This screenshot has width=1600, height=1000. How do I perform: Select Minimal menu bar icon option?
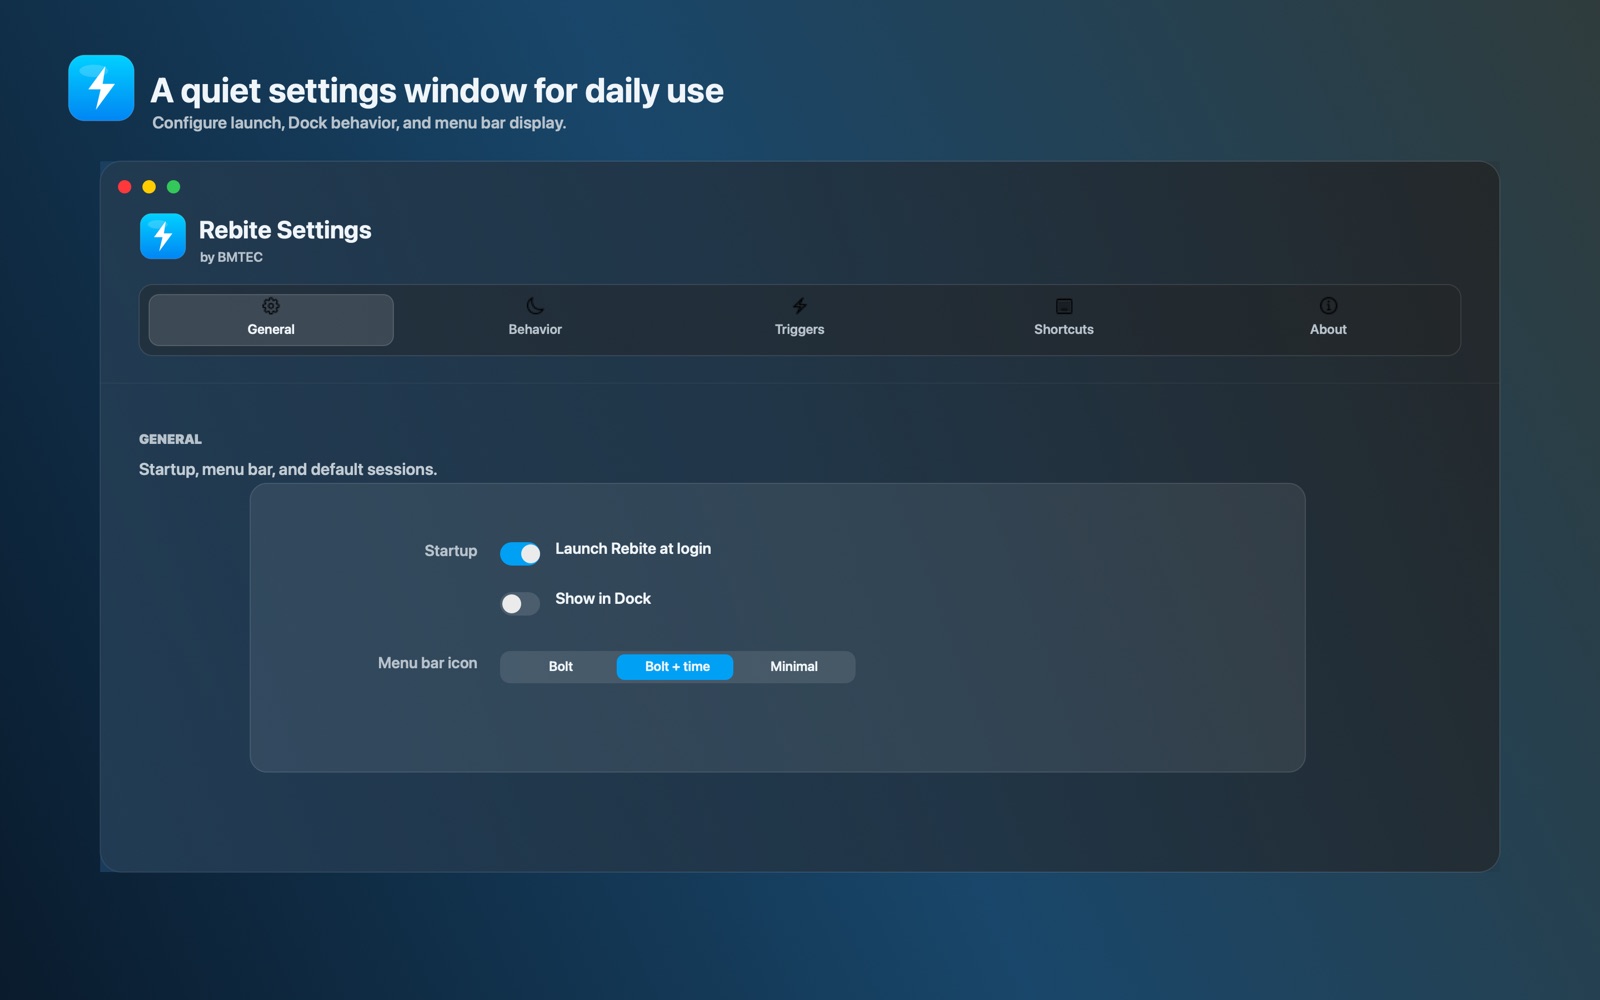point(794,667)
